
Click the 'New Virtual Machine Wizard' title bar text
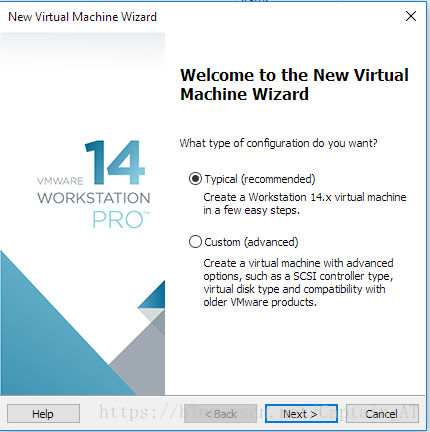[x=82, y=17]
